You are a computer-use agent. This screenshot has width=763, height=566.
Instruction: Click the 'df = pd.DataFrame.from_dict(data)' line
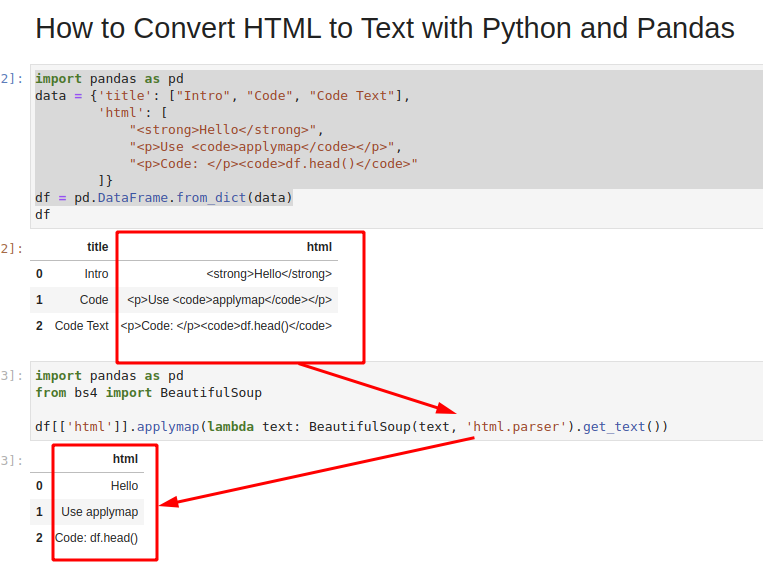coord(164,198)
